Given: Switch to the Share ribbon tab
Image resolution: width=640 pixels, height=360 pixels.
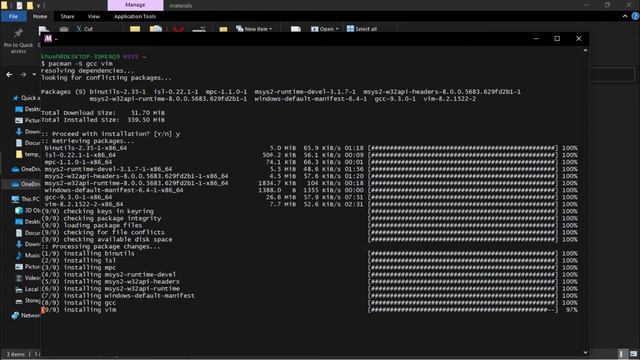Looking at the screenshot, I should [x=68, y=16].
